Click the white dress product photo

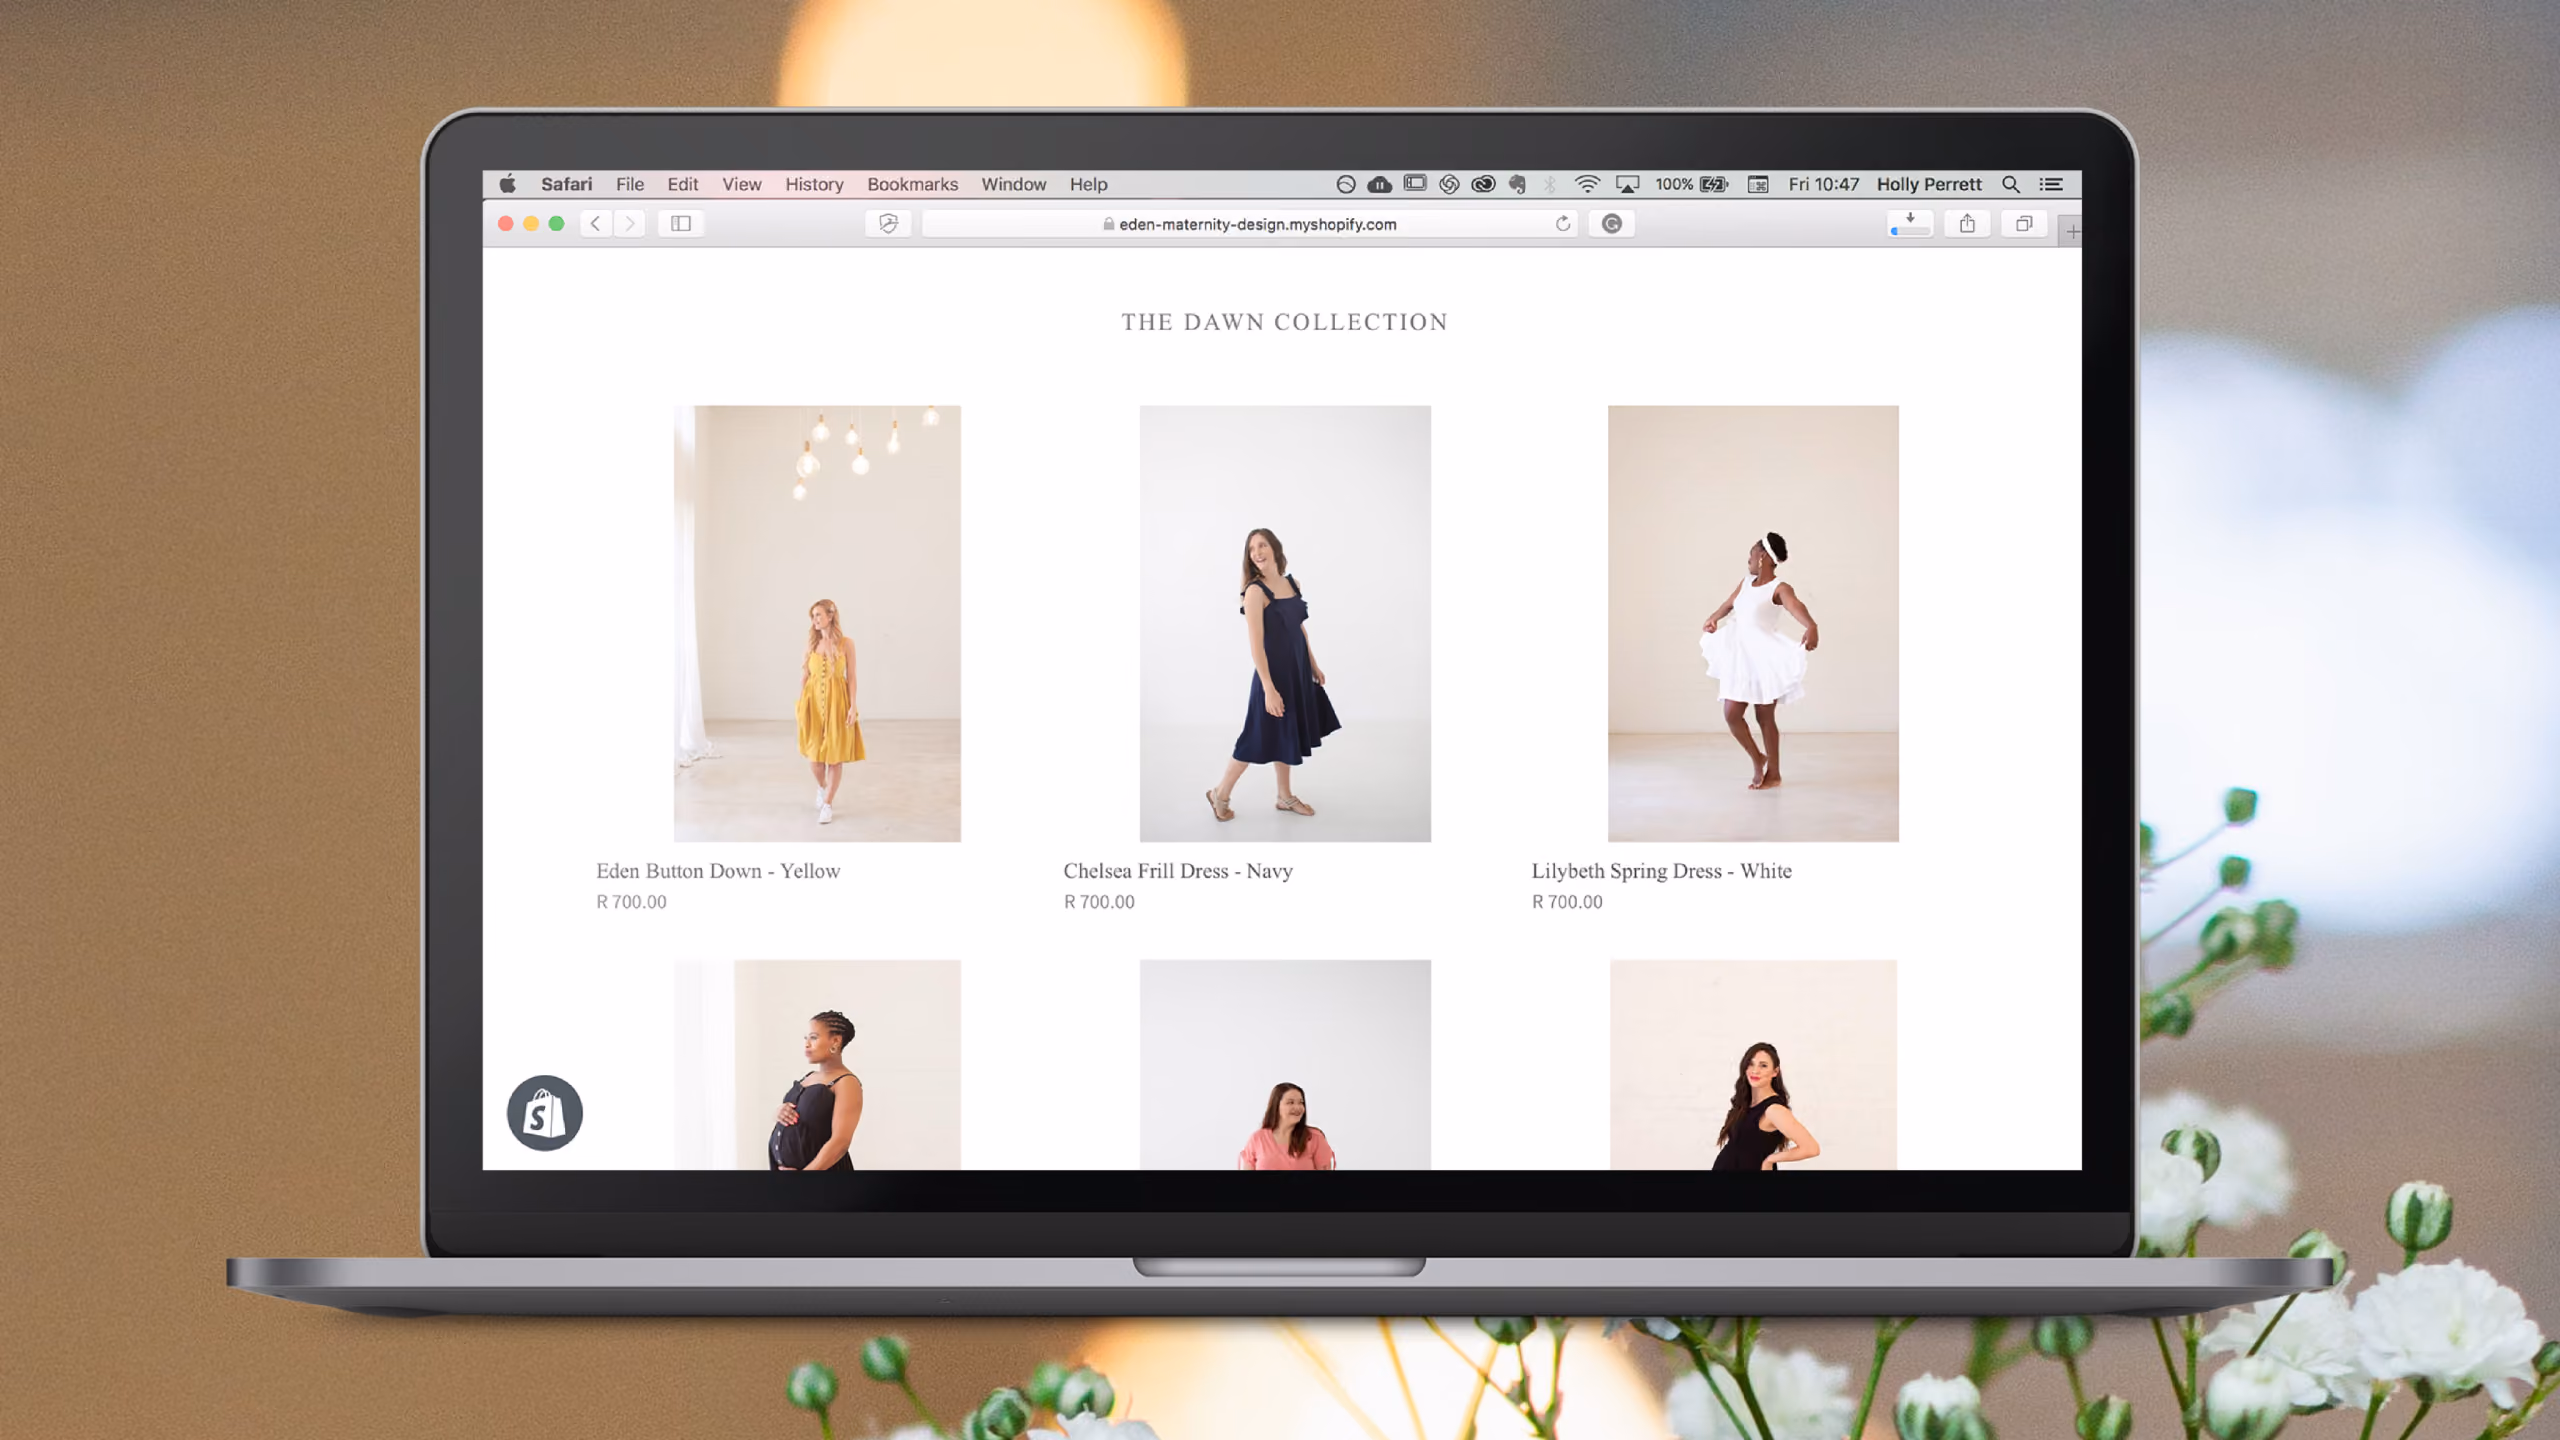coord(1753,623)
